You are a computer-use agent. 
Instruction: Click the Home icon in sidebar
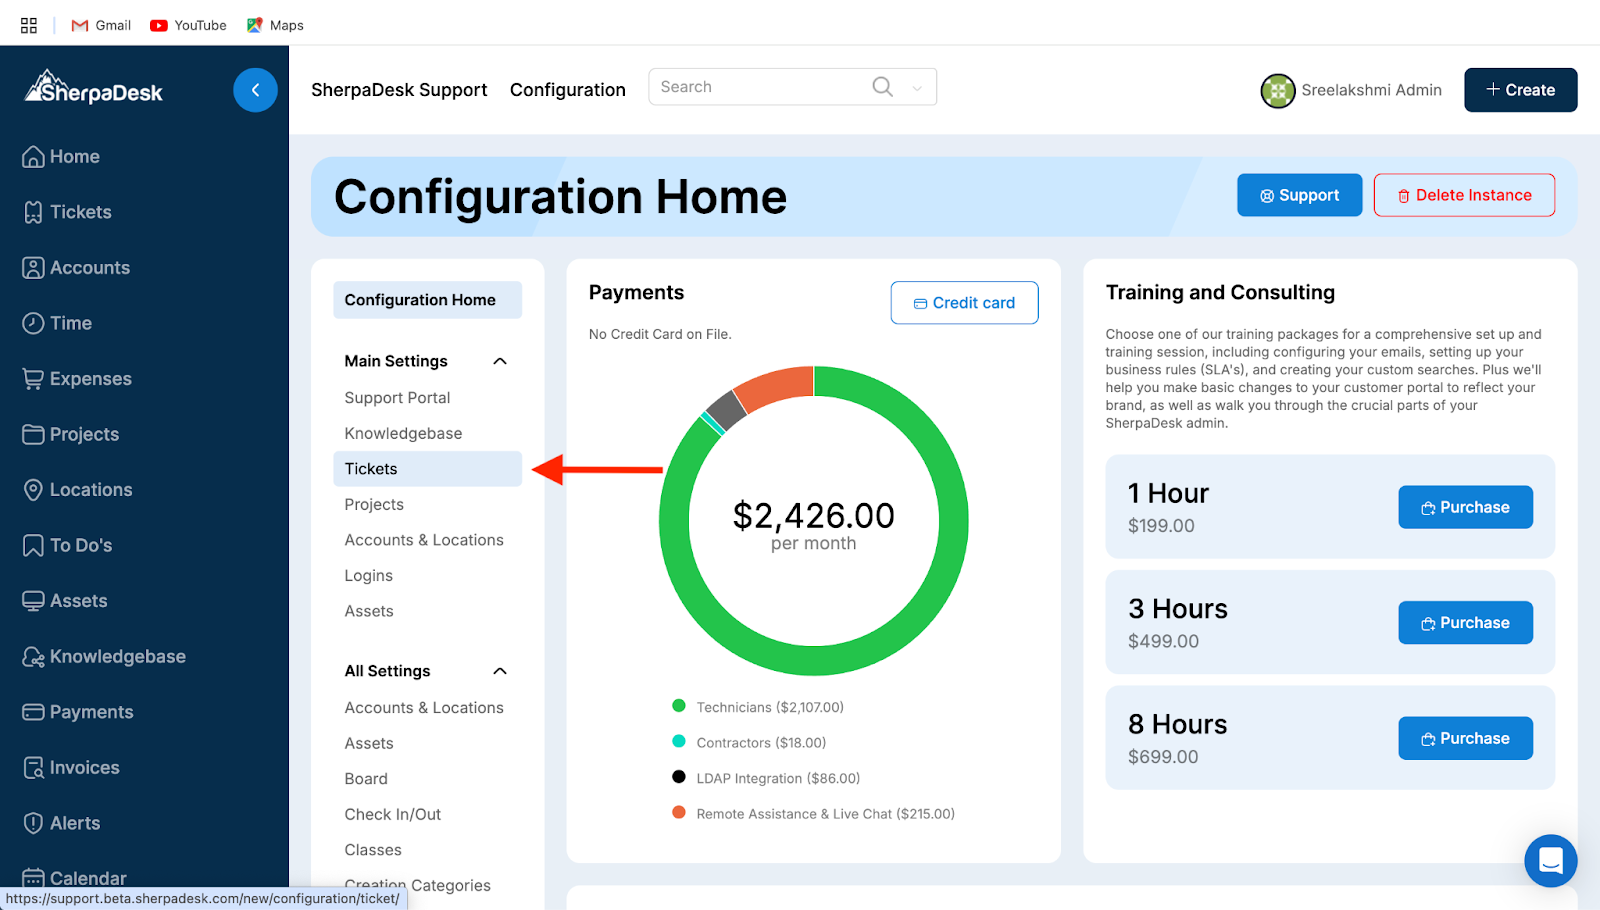[33, 157]
